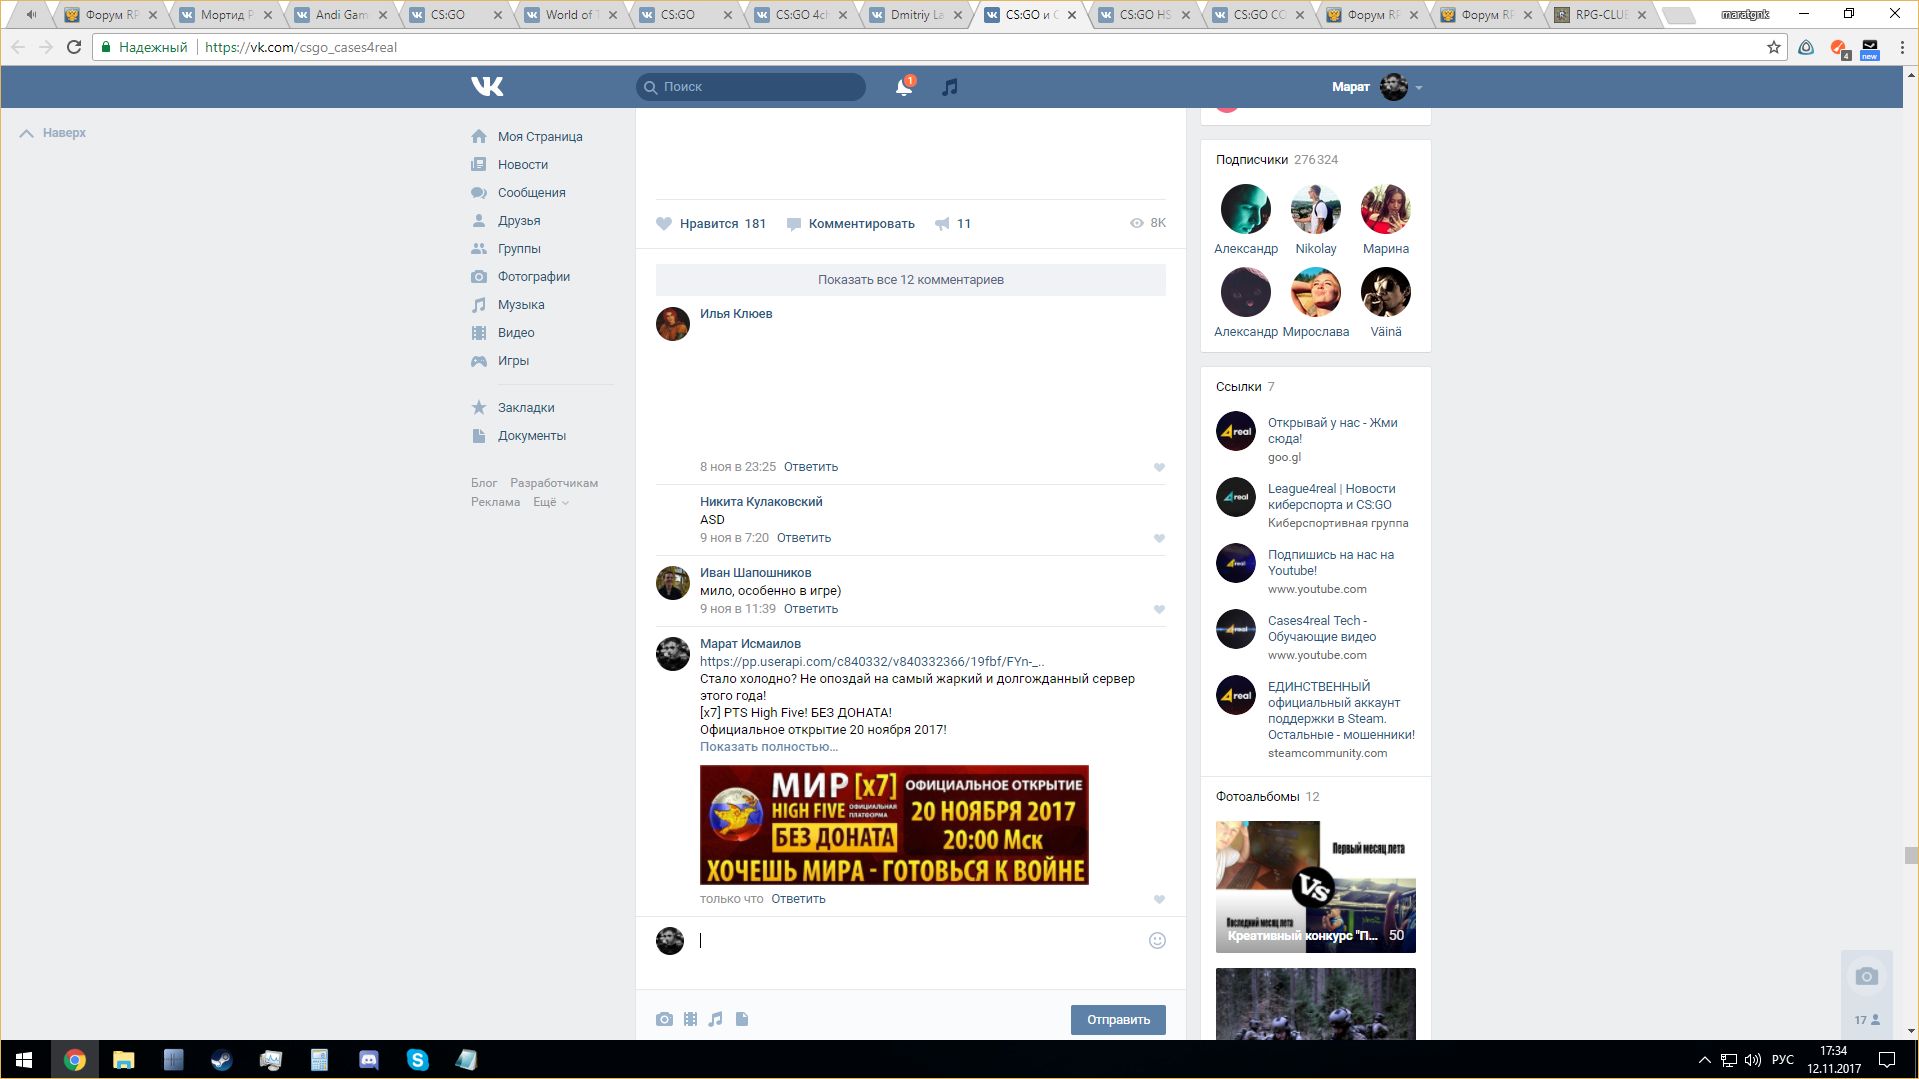Like Илья Клюев's comment
The height and width of the screenshot is (1079, 1919).
pos(1159,467)
